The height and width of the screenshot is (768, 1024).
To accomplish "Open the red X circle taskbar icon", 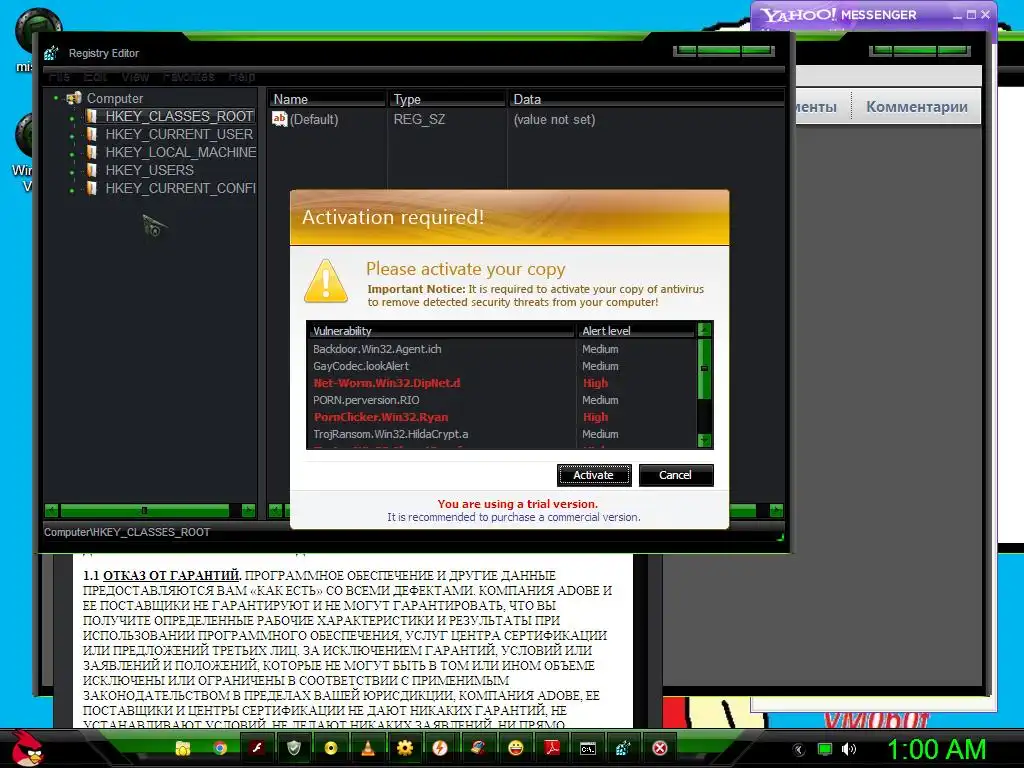I will pos(660,748).
